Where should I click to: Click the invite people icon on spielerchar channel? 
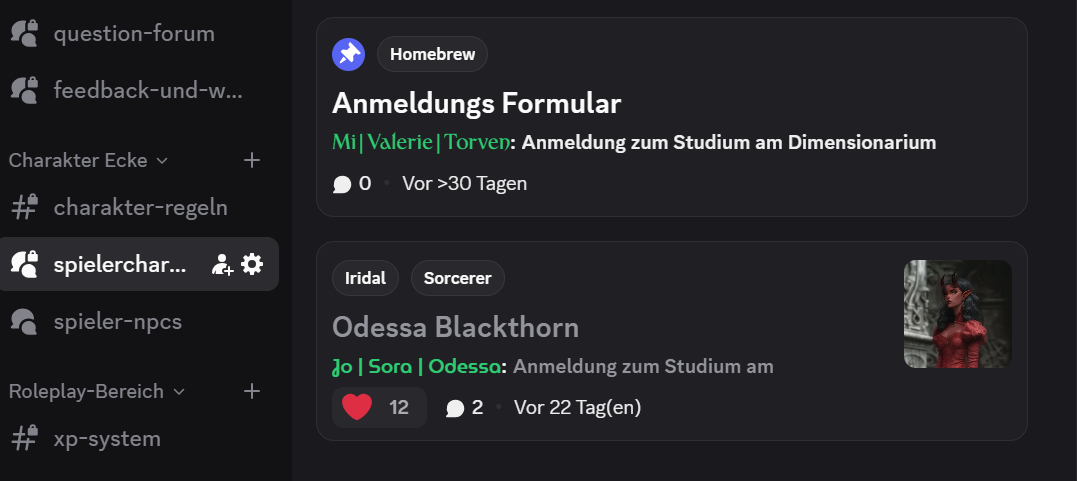(x=222, y=264)
